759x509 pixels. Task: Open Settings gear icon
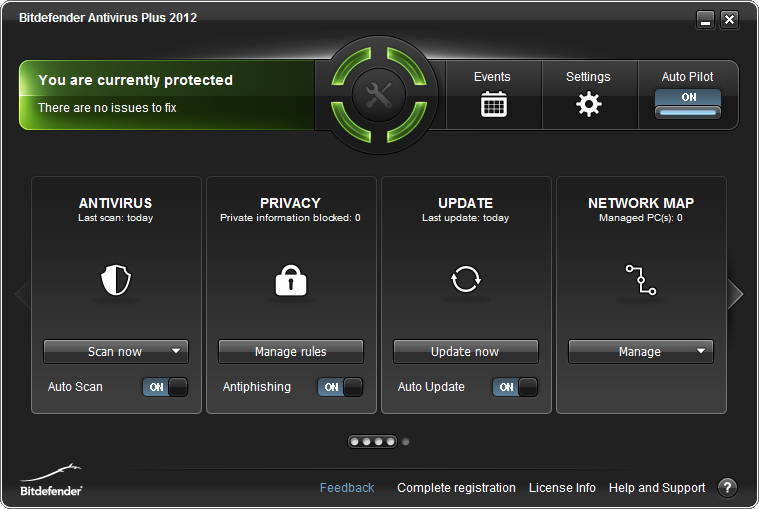click(x=589, y=104)
